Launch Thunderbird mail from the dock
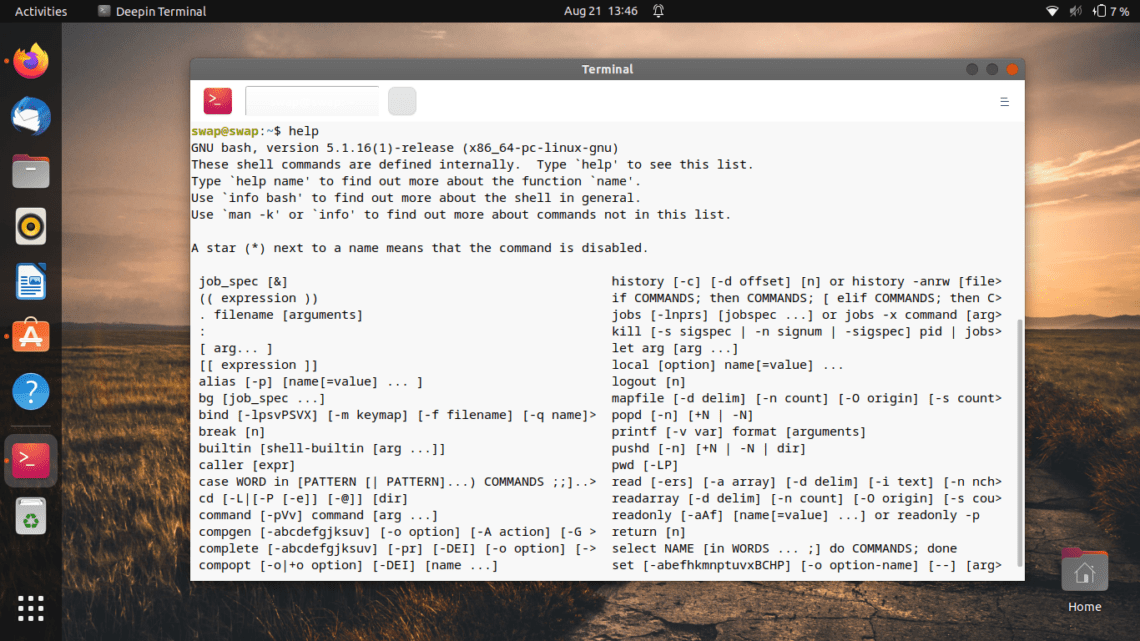 click(29, 116)
